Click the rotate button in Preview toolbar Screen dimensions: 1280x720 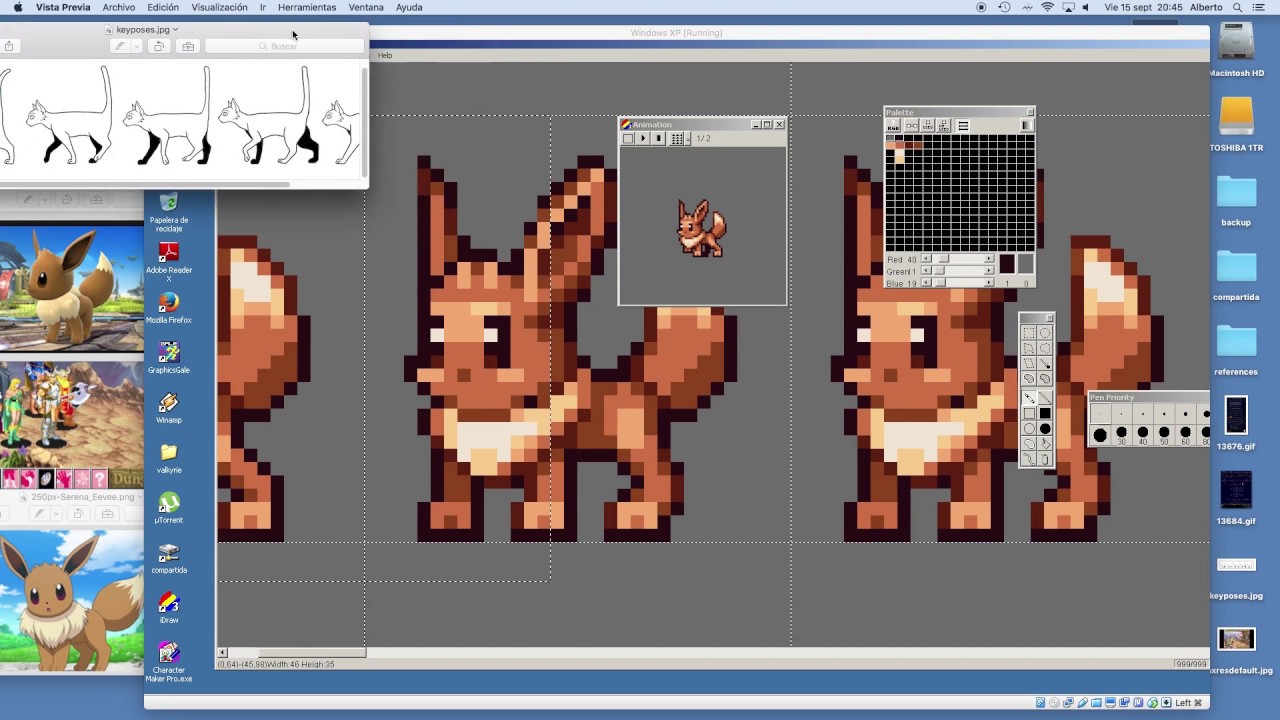[x=158, y=47]
